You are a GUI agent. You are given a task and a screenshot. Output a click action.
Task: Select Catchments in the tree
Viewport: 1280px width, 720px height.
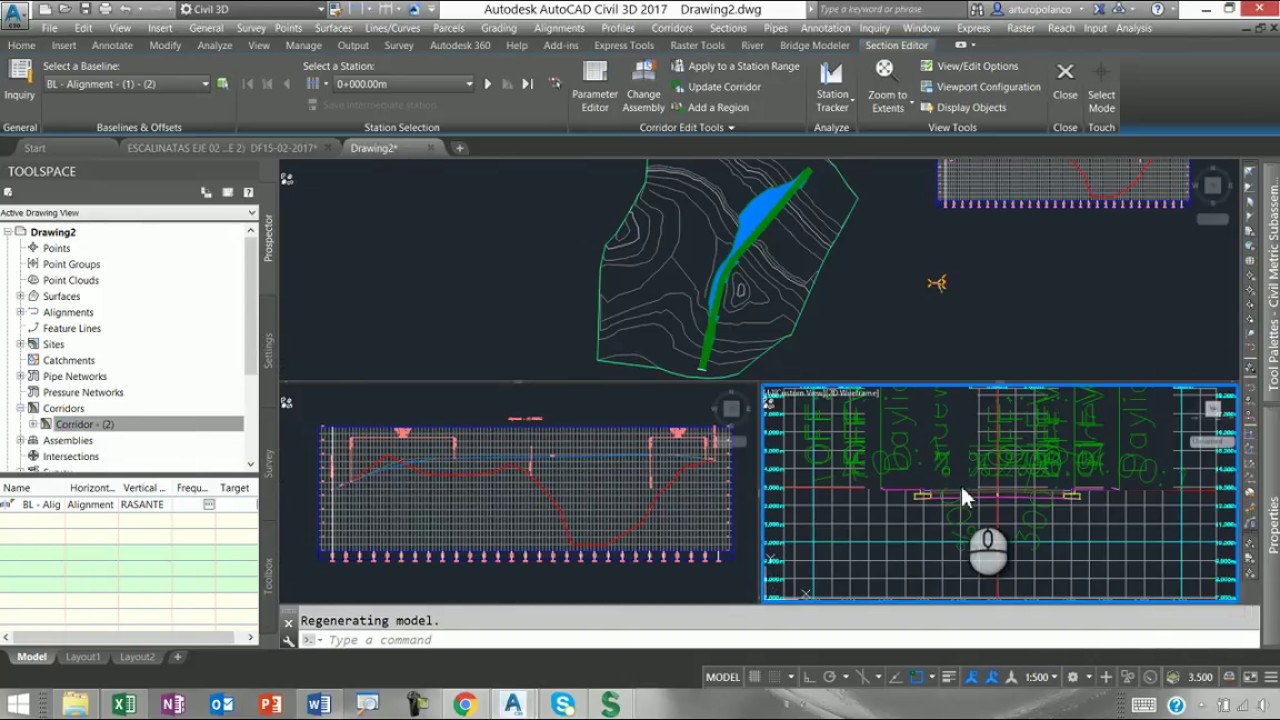[x=68, y=360]
